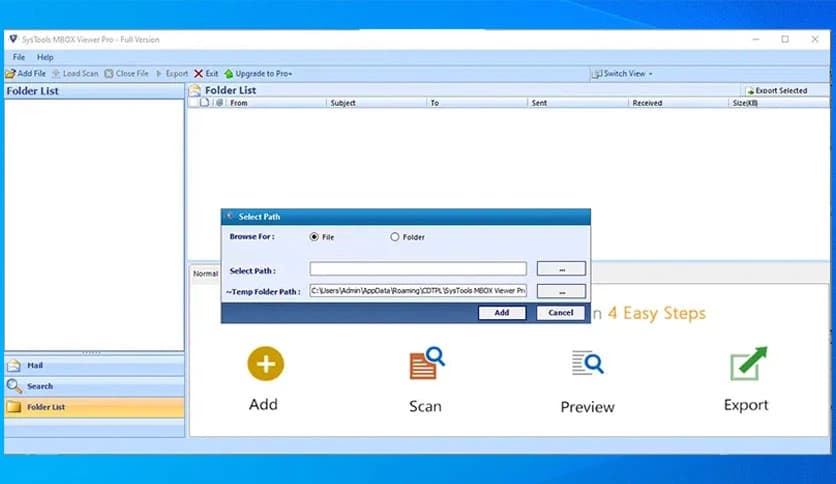Click the red Exit icon

pyautogui.click(x=198, y=74)
